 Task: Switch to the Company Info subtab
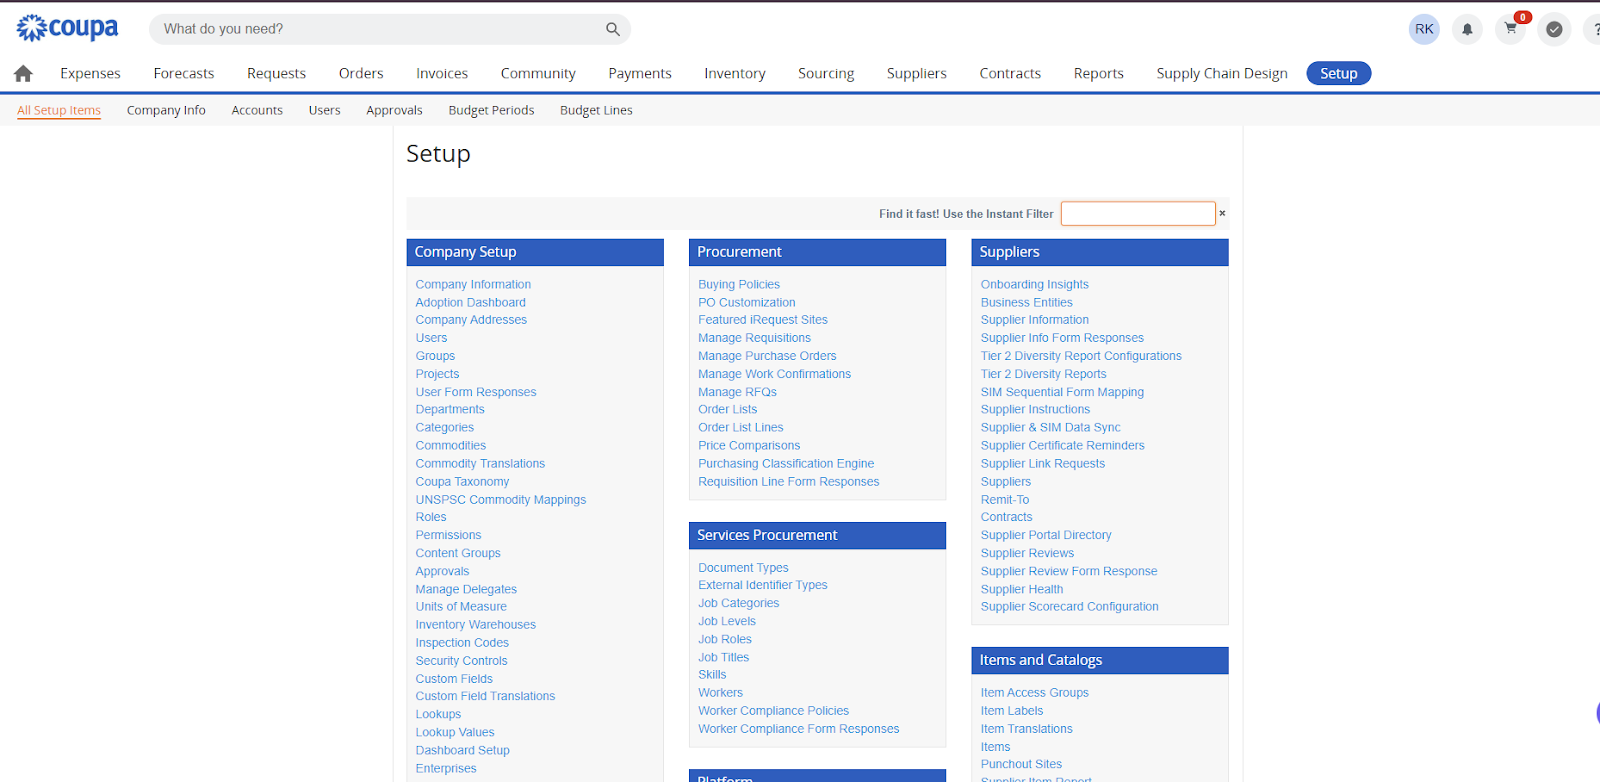pyautogui.click(x=166, y=110)
